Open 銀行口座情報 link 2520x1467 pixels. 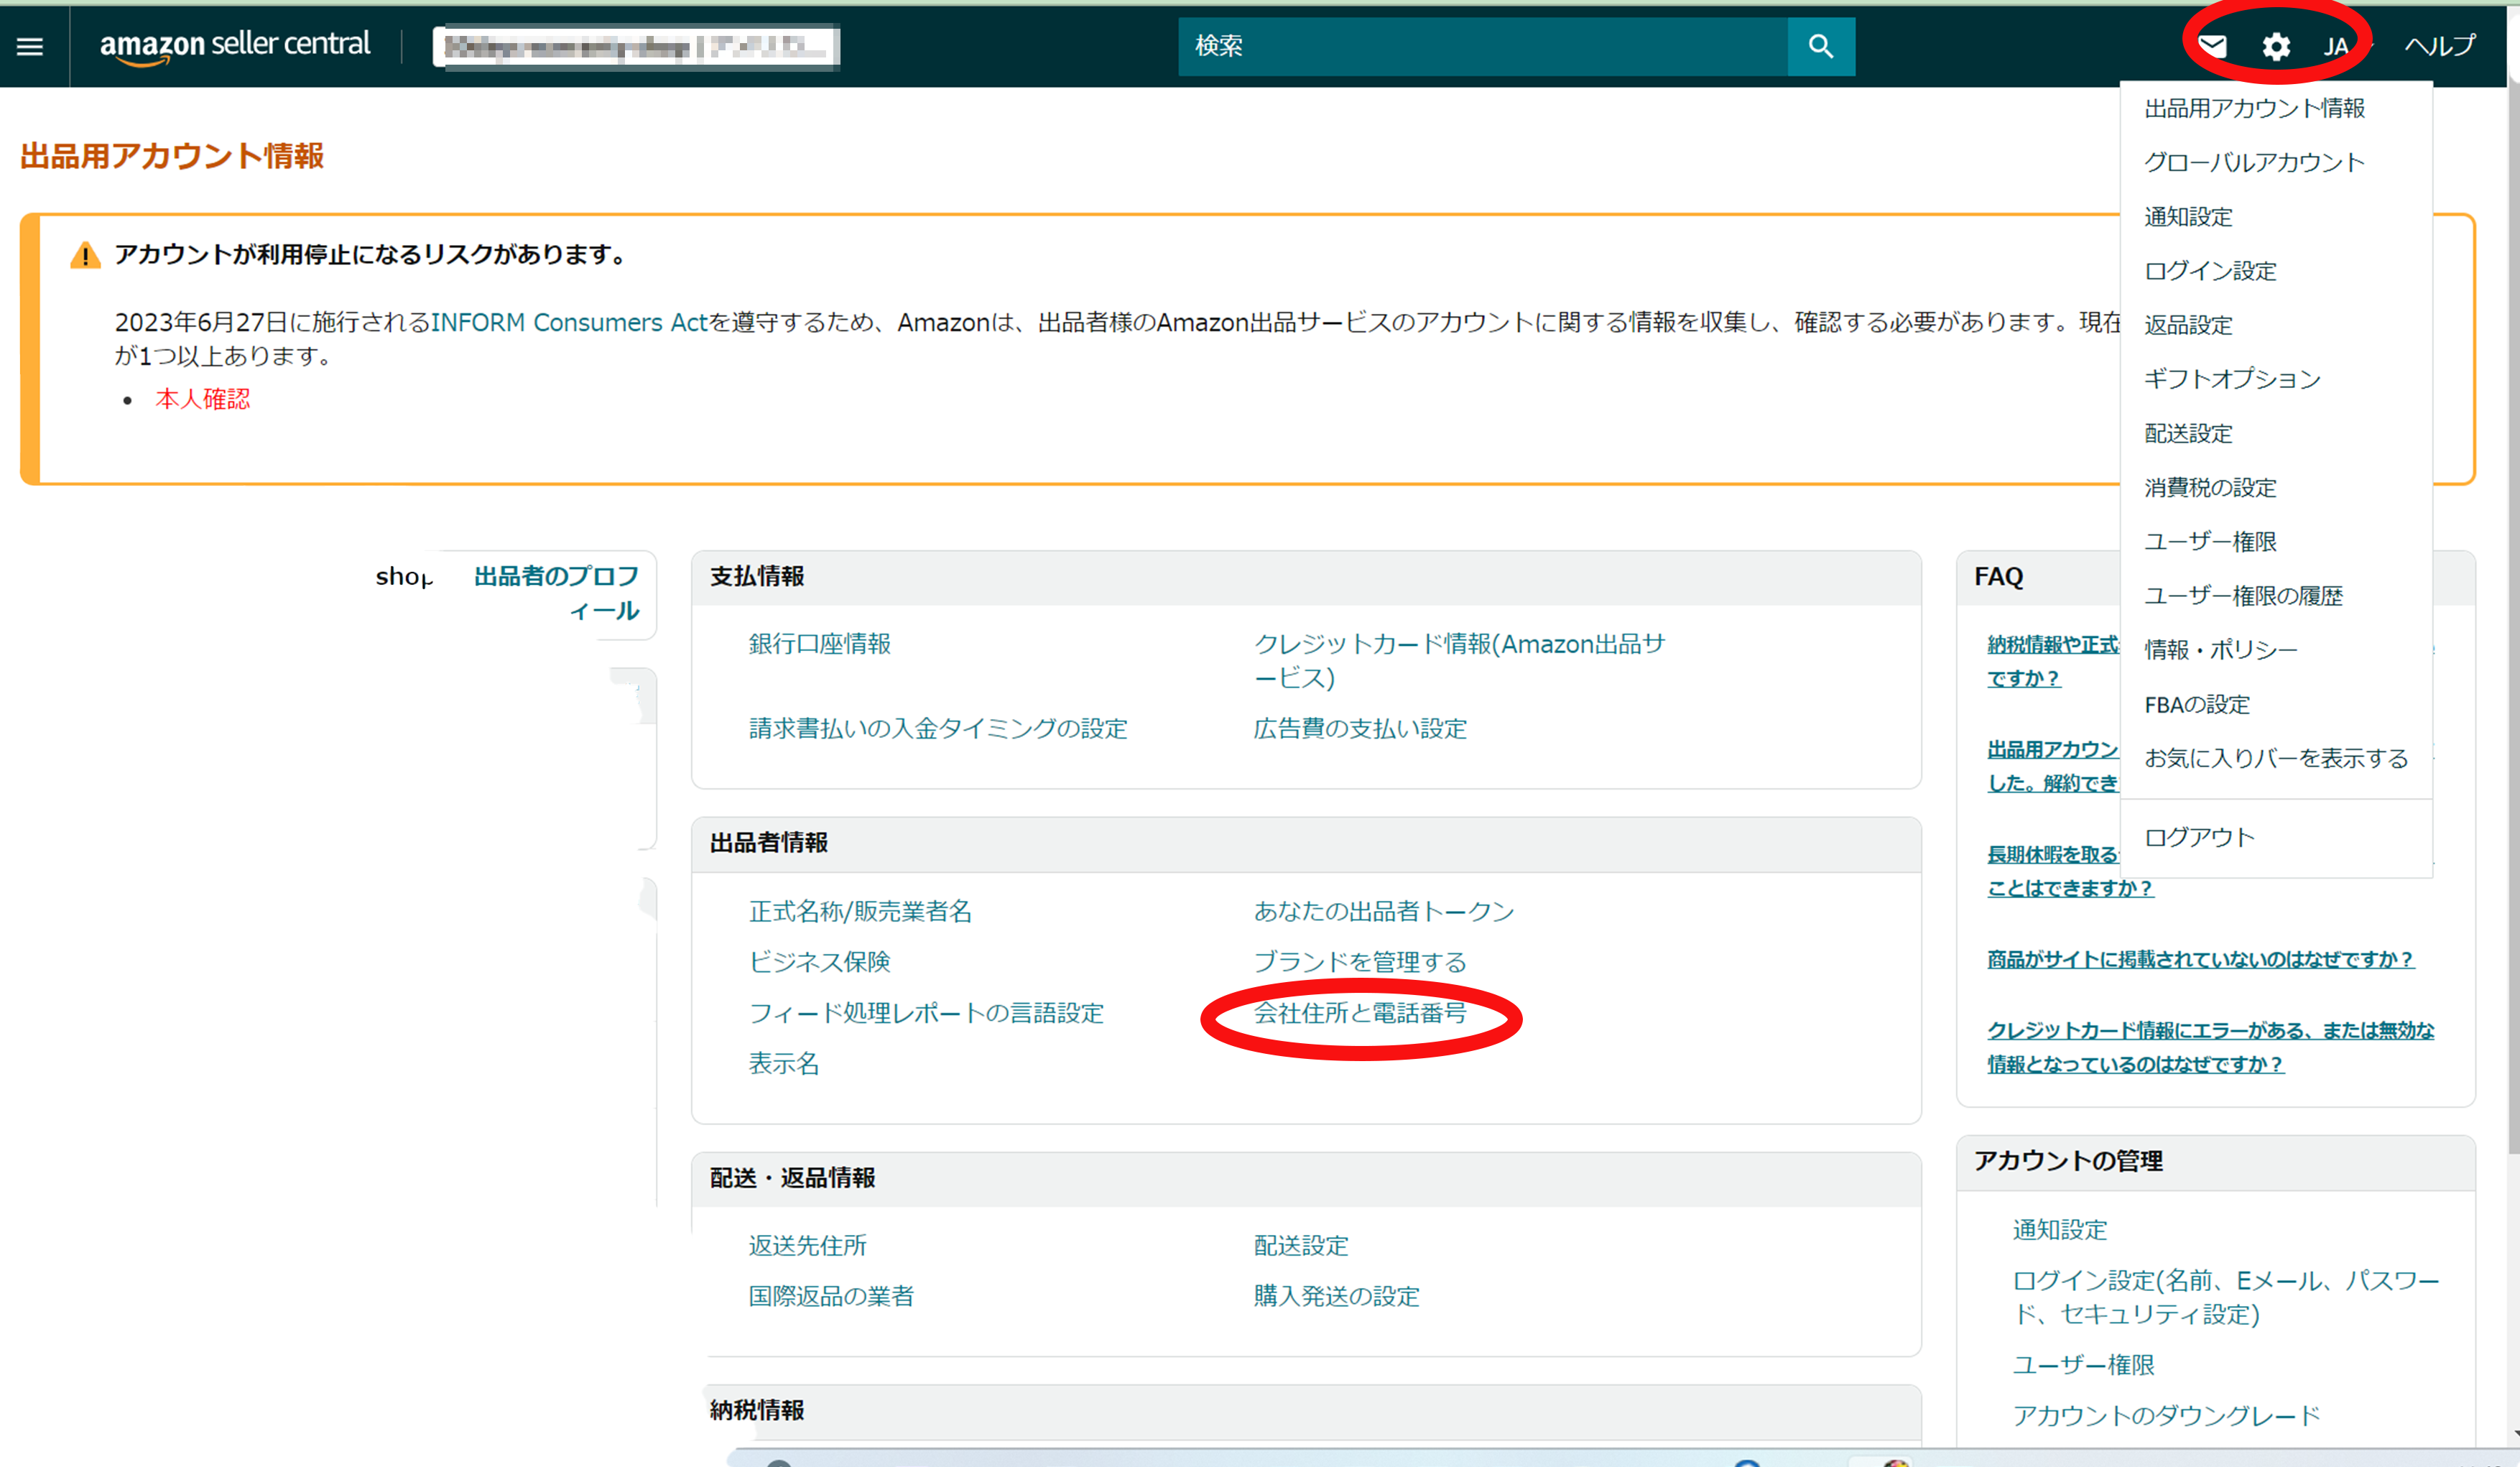point(819,644)
